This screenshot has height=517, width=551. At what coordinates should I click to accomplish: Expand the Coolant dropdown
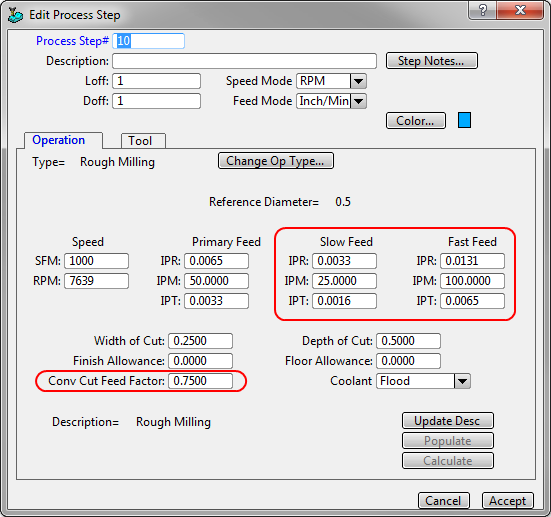(462, 381)
